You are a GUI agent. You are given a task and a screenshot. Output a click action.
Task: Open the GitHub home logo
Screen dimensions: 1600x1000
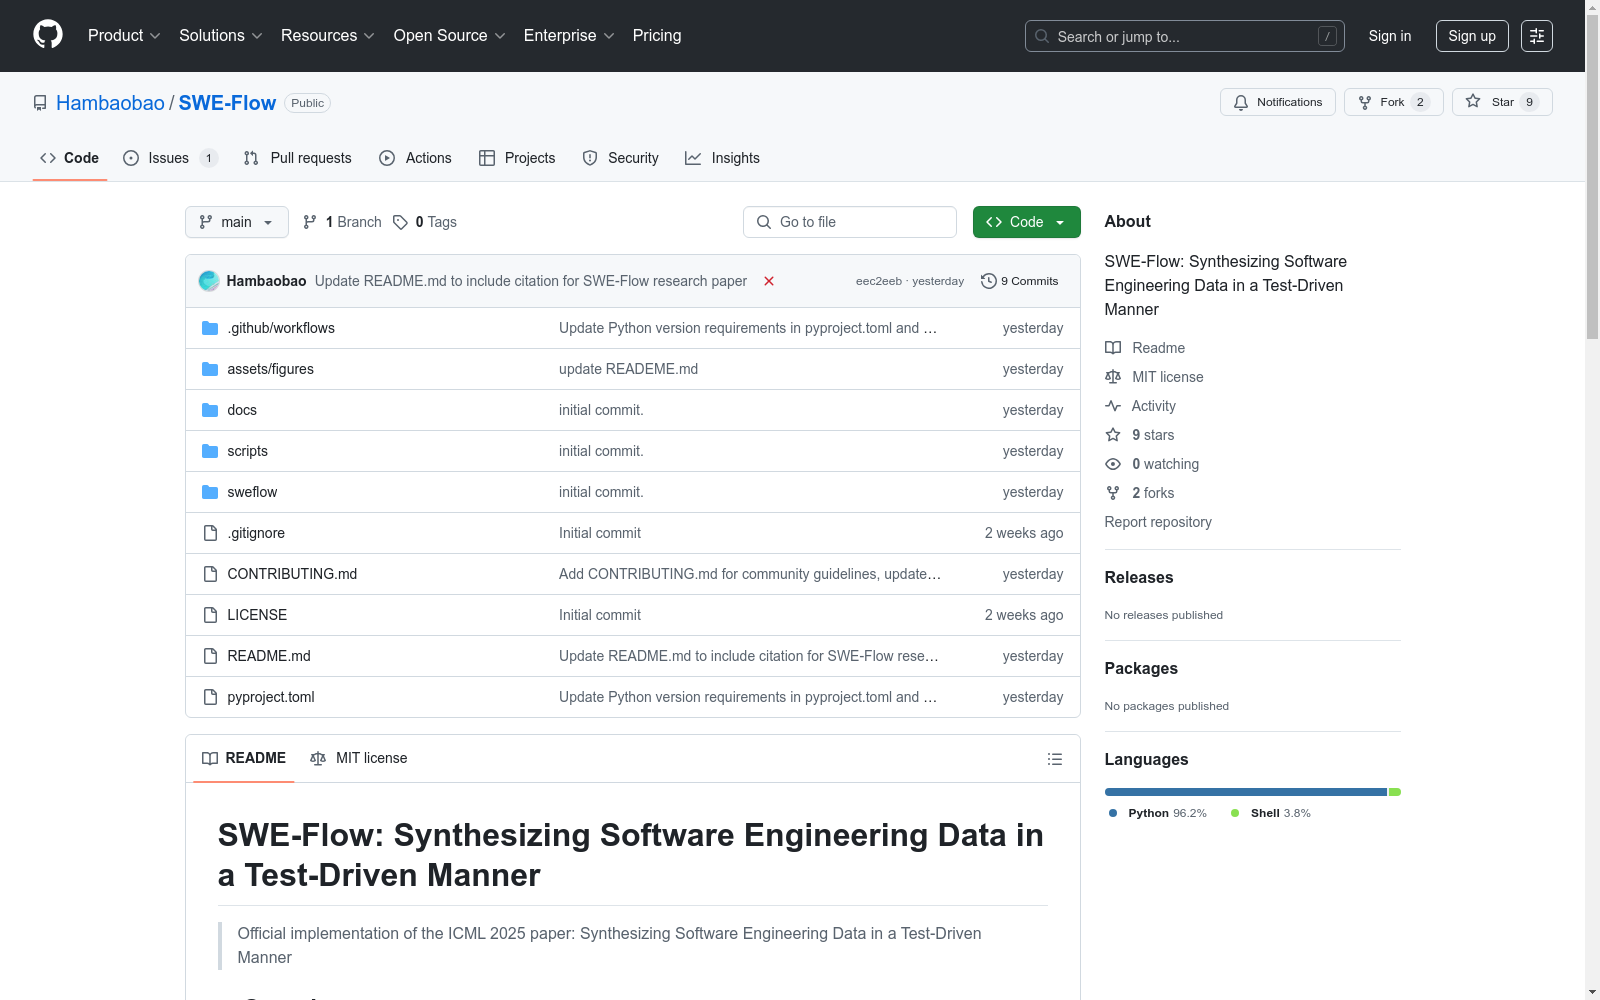(48, 35)
